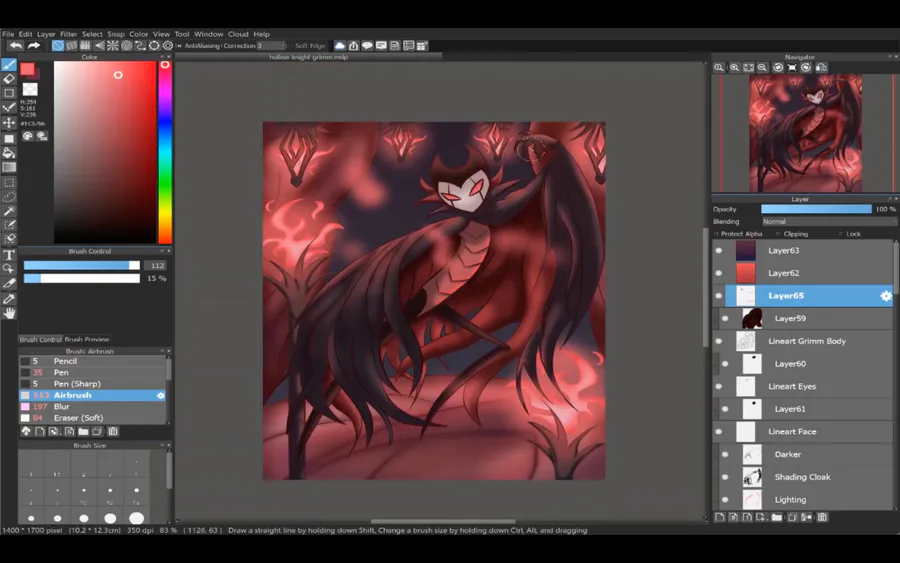900x563 pixels.
Task: Click the hollow knight grimm.mdp document tab
Action: 309,57
